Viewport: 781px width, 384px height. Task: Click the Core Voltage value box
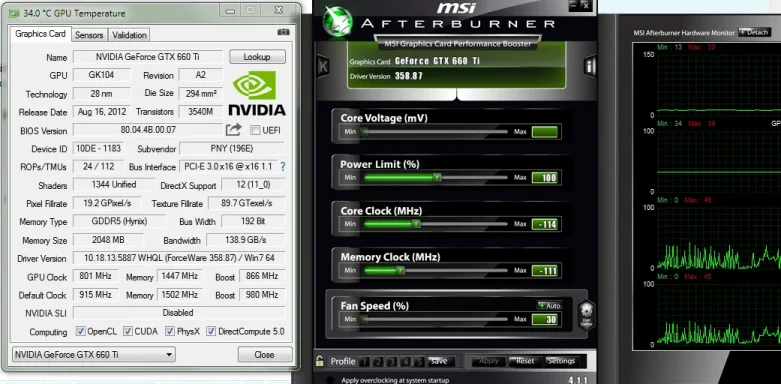click(544, 132)
